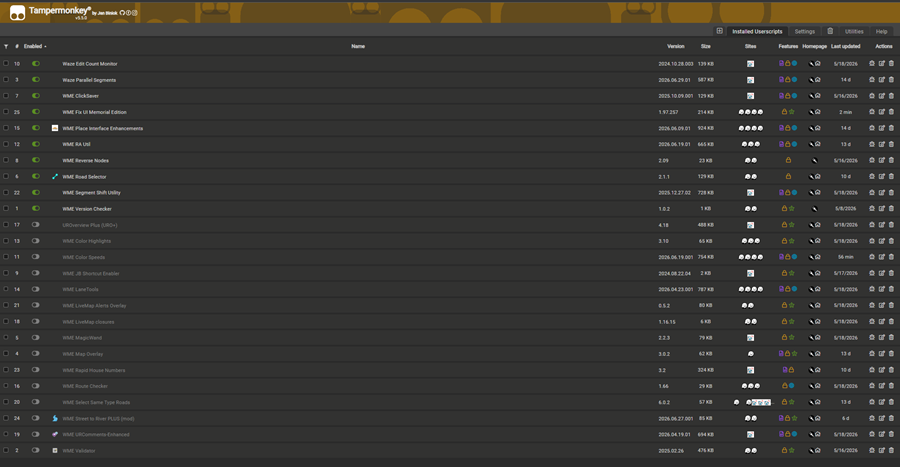Open the Instagram icon in header
Viewport: 900px width, 467px height.
coord(135,13)
